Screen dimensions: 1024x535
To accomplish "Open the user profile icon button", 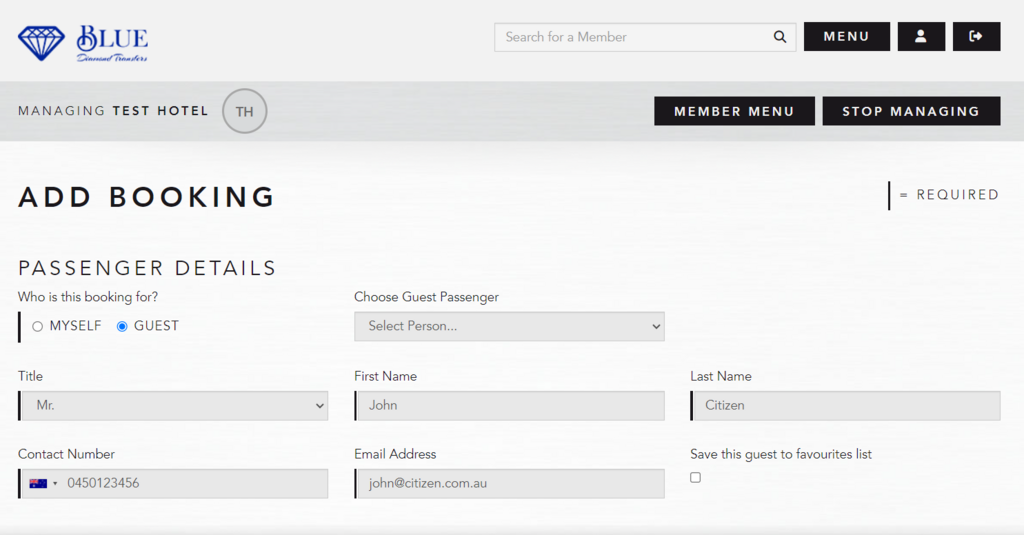I will coord(921,37).
